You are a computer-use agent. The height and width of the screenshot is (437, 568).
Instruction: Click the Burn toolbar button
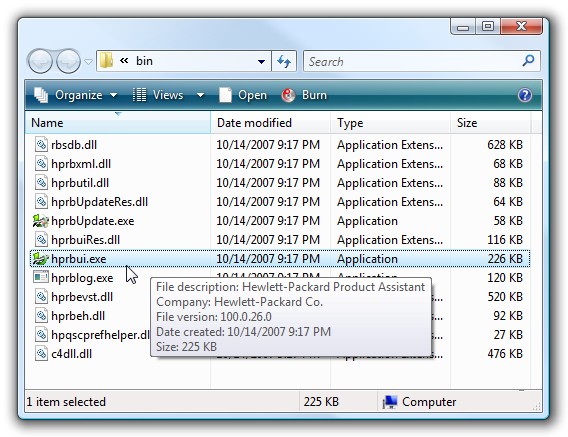coord(304,95)
